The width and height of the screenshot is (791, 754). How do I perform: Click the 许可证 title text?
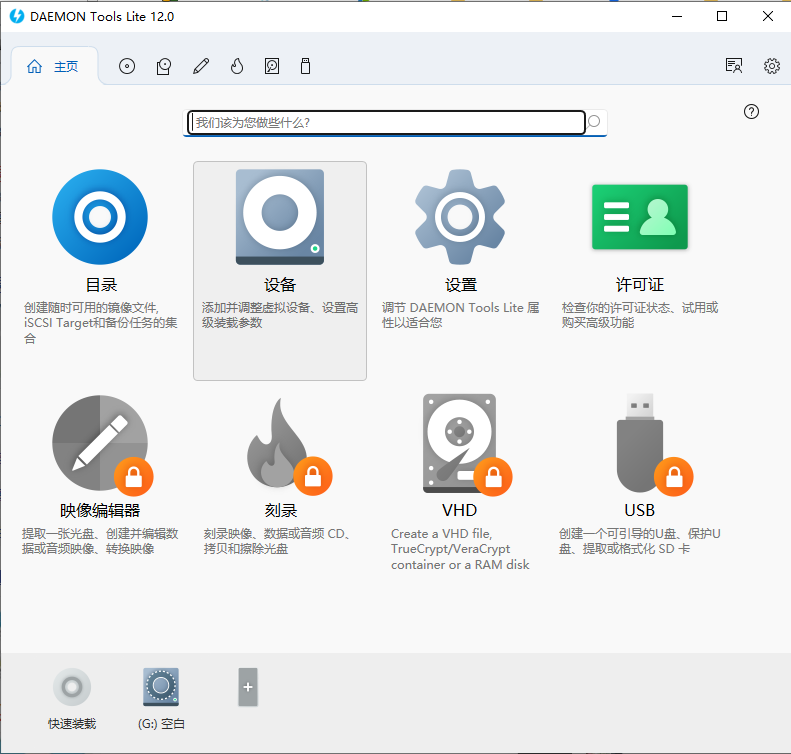[640, 285]
